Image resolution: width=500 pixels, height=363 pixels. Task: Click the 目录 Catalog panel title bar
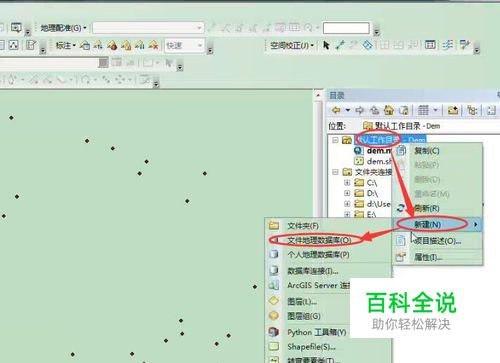tap(413, 96)
